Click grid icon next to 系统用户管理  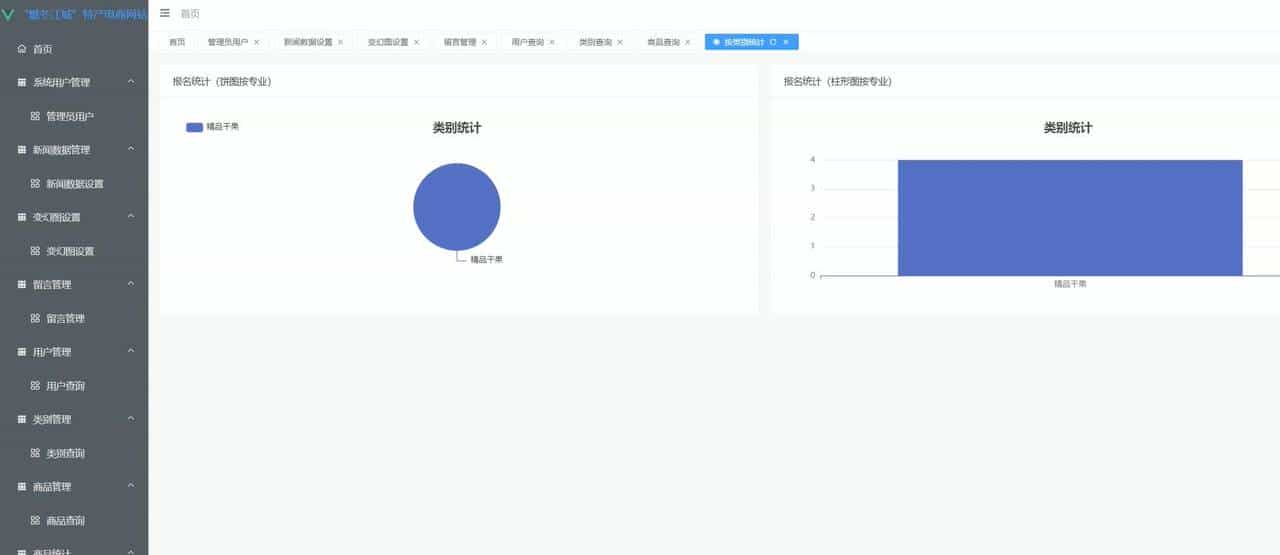tap(22, 82)
